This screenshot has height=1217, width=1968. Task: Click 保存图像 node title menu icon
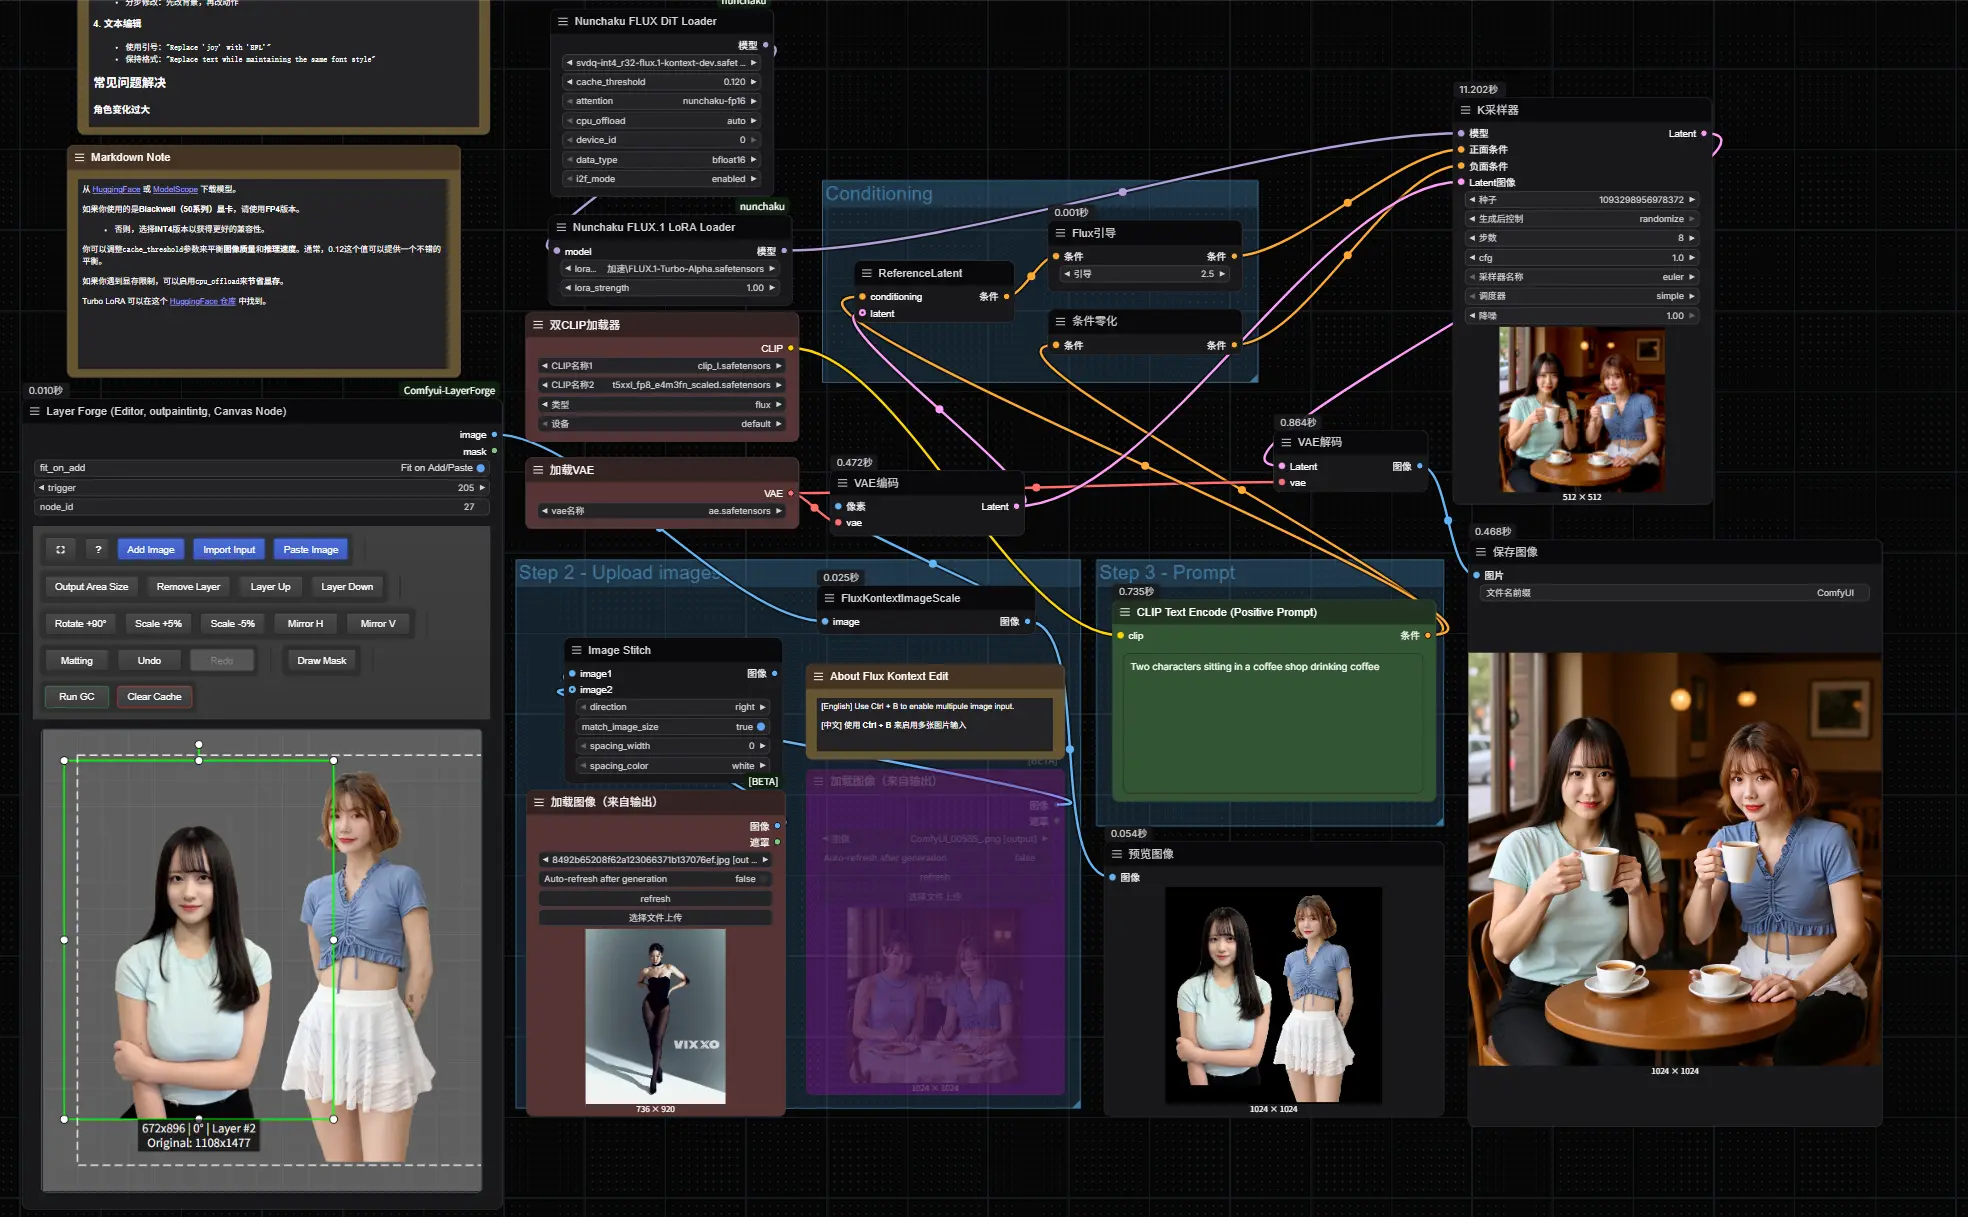coord(1481,552)
